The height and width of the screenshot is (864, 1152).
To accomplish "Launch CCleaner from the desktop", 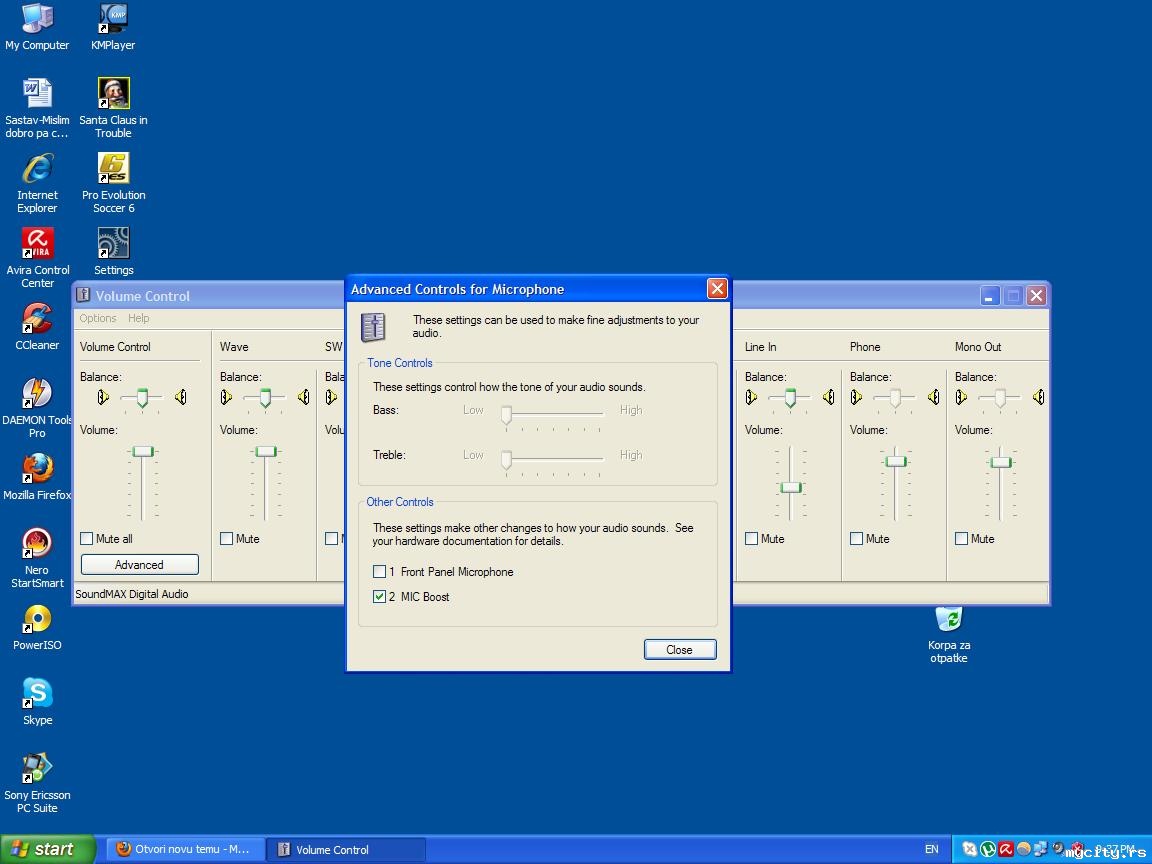I will (37, 319).
